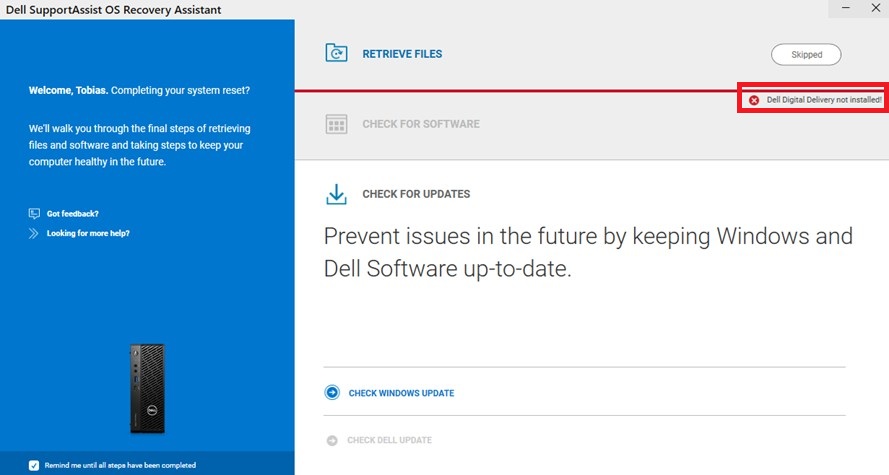The height and width of the screenshot is (475, 889).
Task: Open the Looking for more help? link
Action: pyautogui.click(x=88, y=233)
